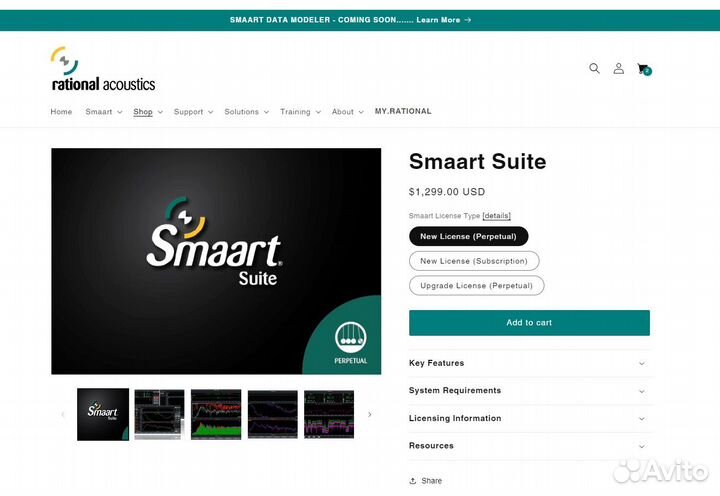Open the license type details link
This screenshot has width=720, height=496.
(x=496, y=215)
